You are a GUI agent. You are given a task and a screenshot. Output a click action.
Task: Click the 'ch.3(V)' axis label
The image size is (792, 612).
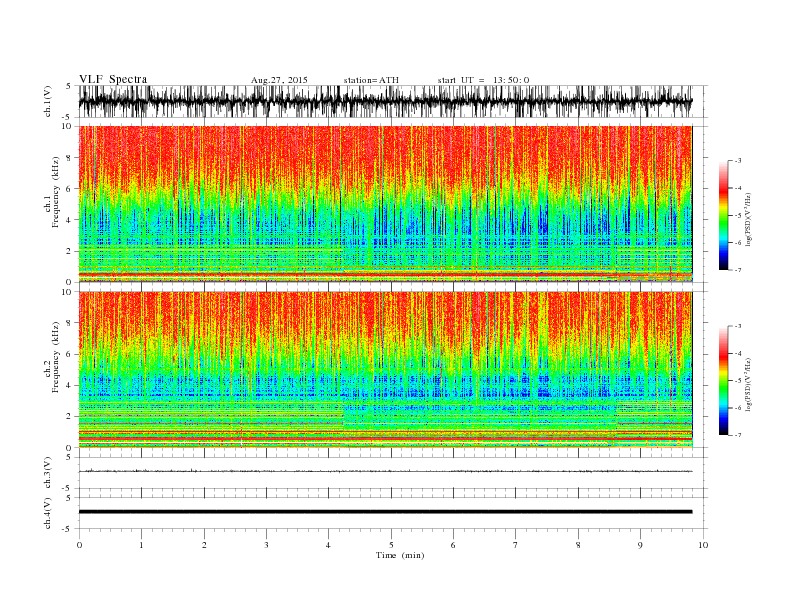point(48,473)
